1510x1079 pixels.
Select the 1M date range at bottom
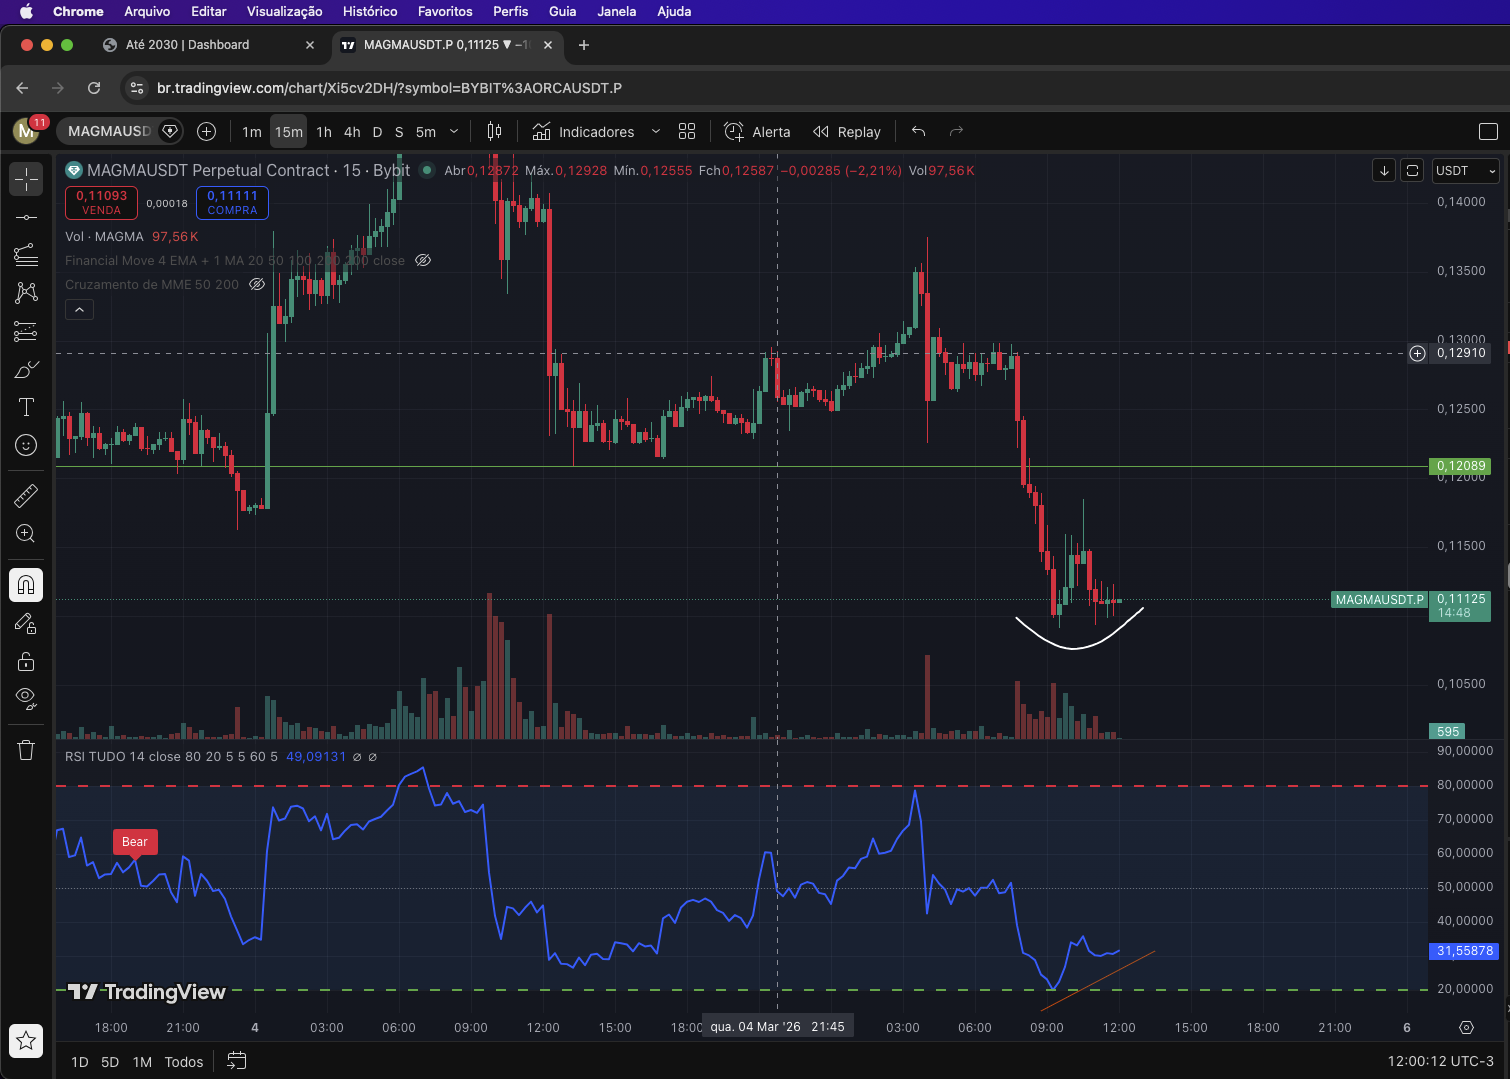click(142, 1062)
